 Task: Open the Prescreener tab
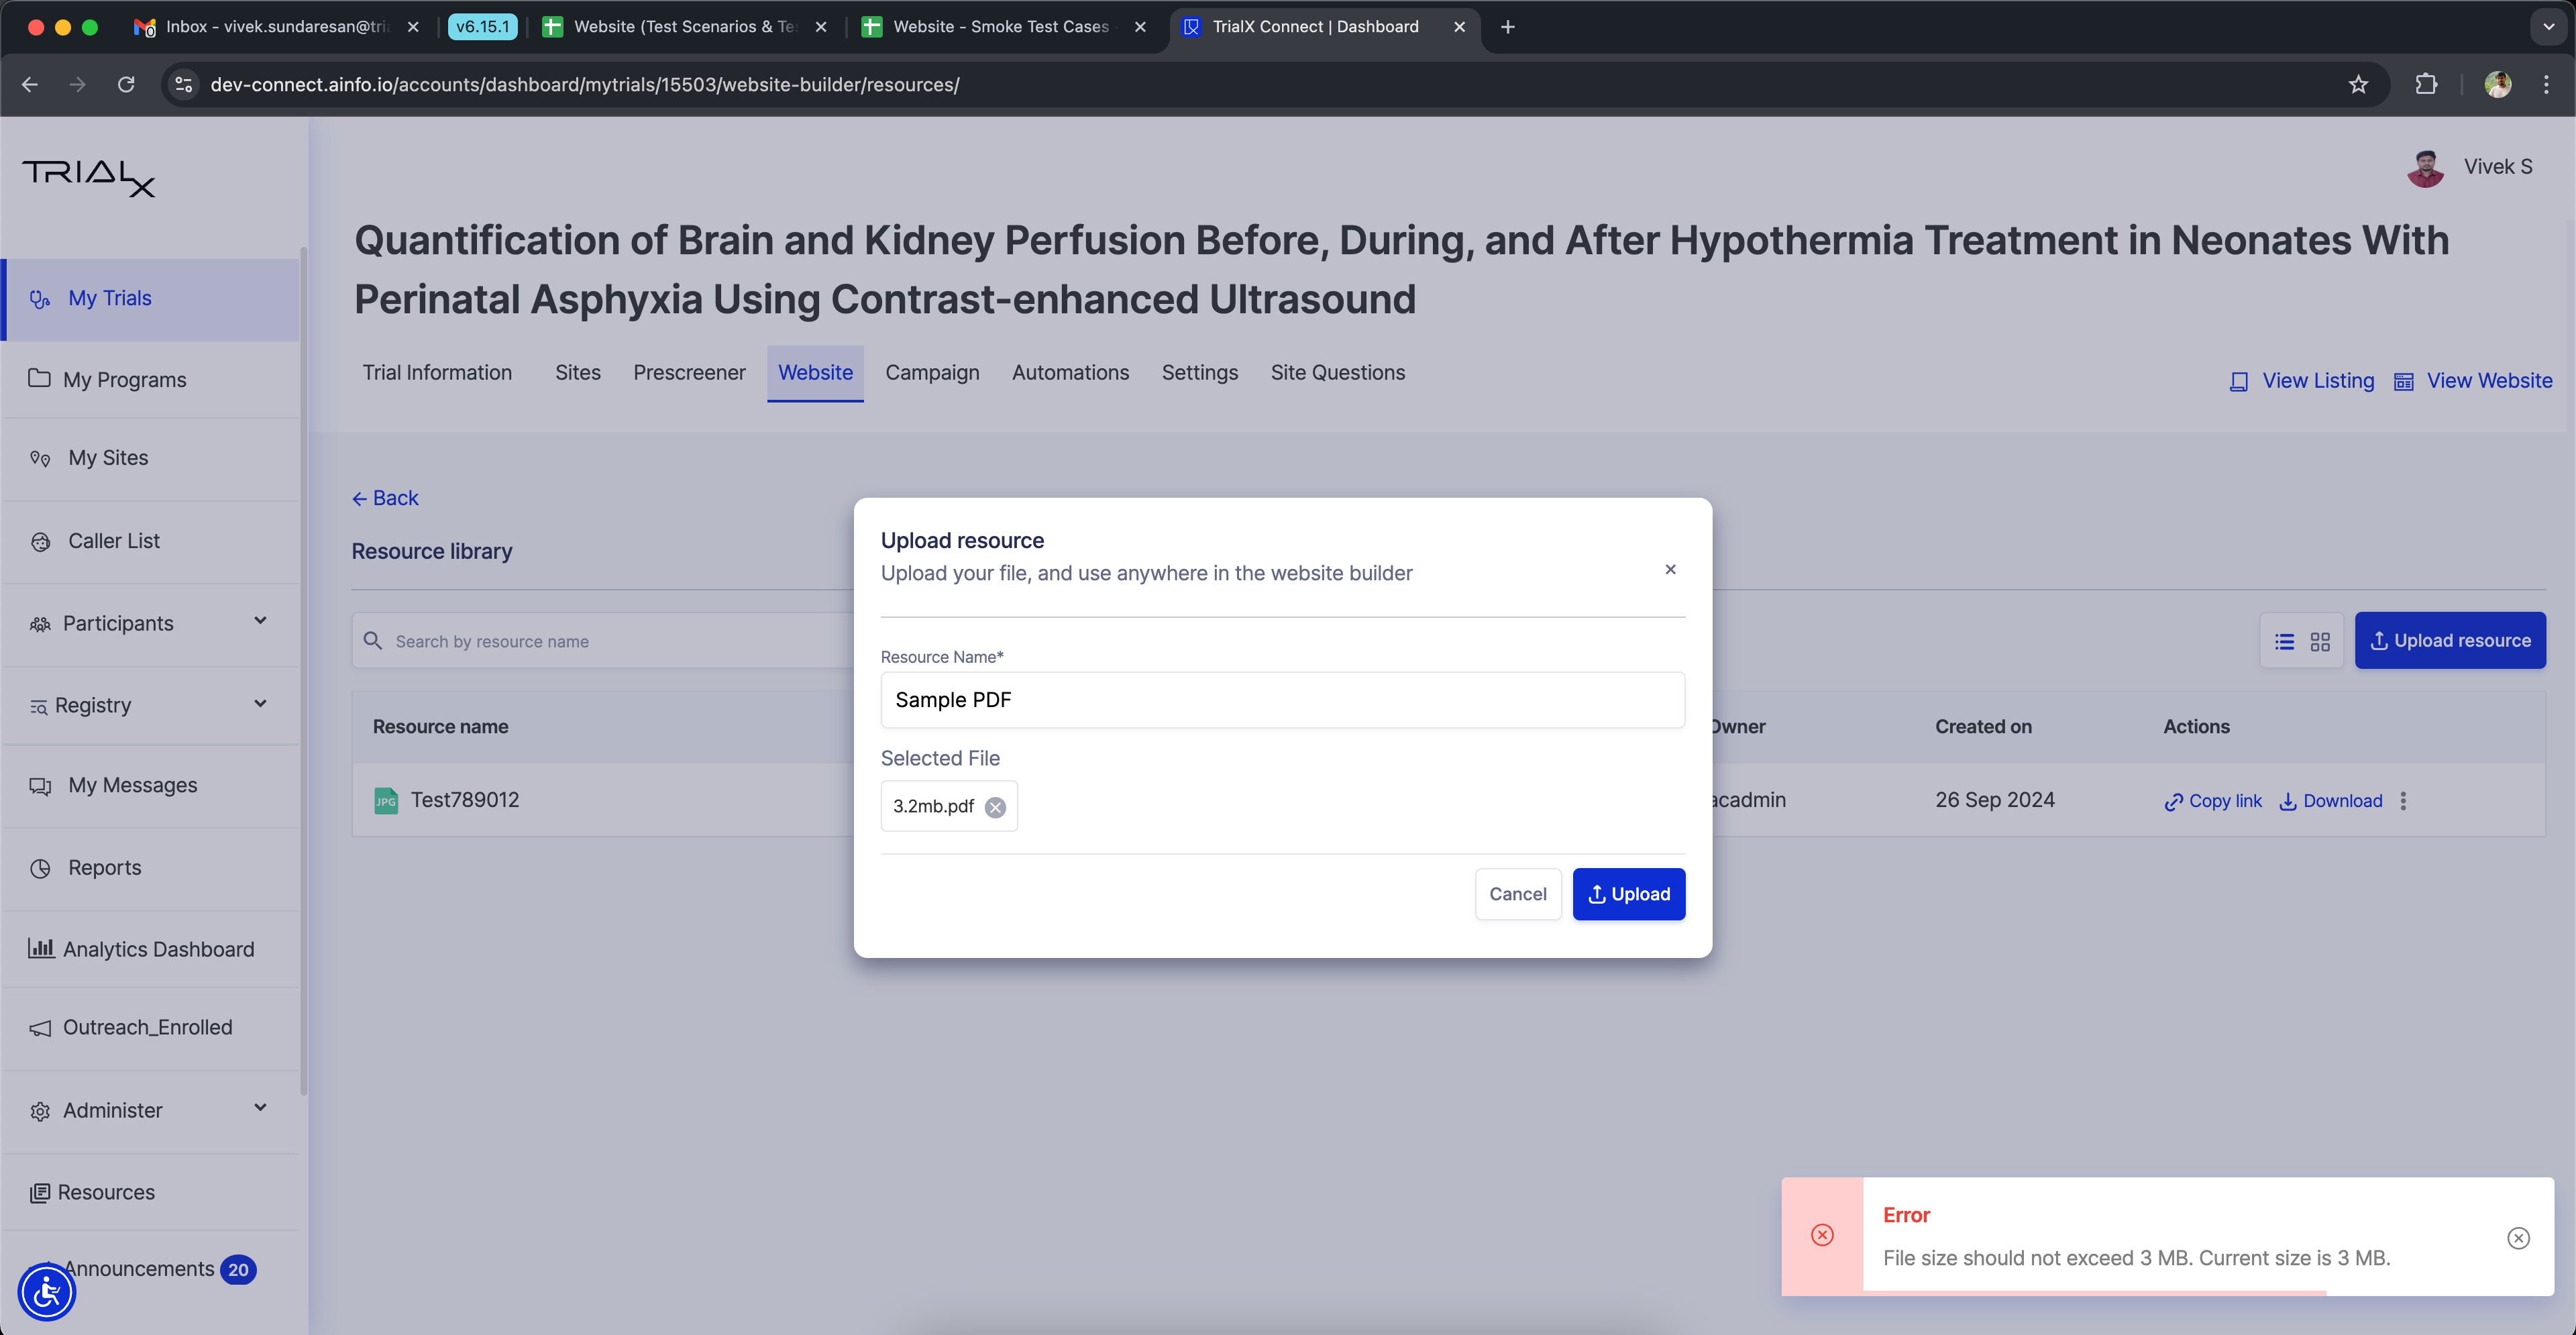(689, 373)
